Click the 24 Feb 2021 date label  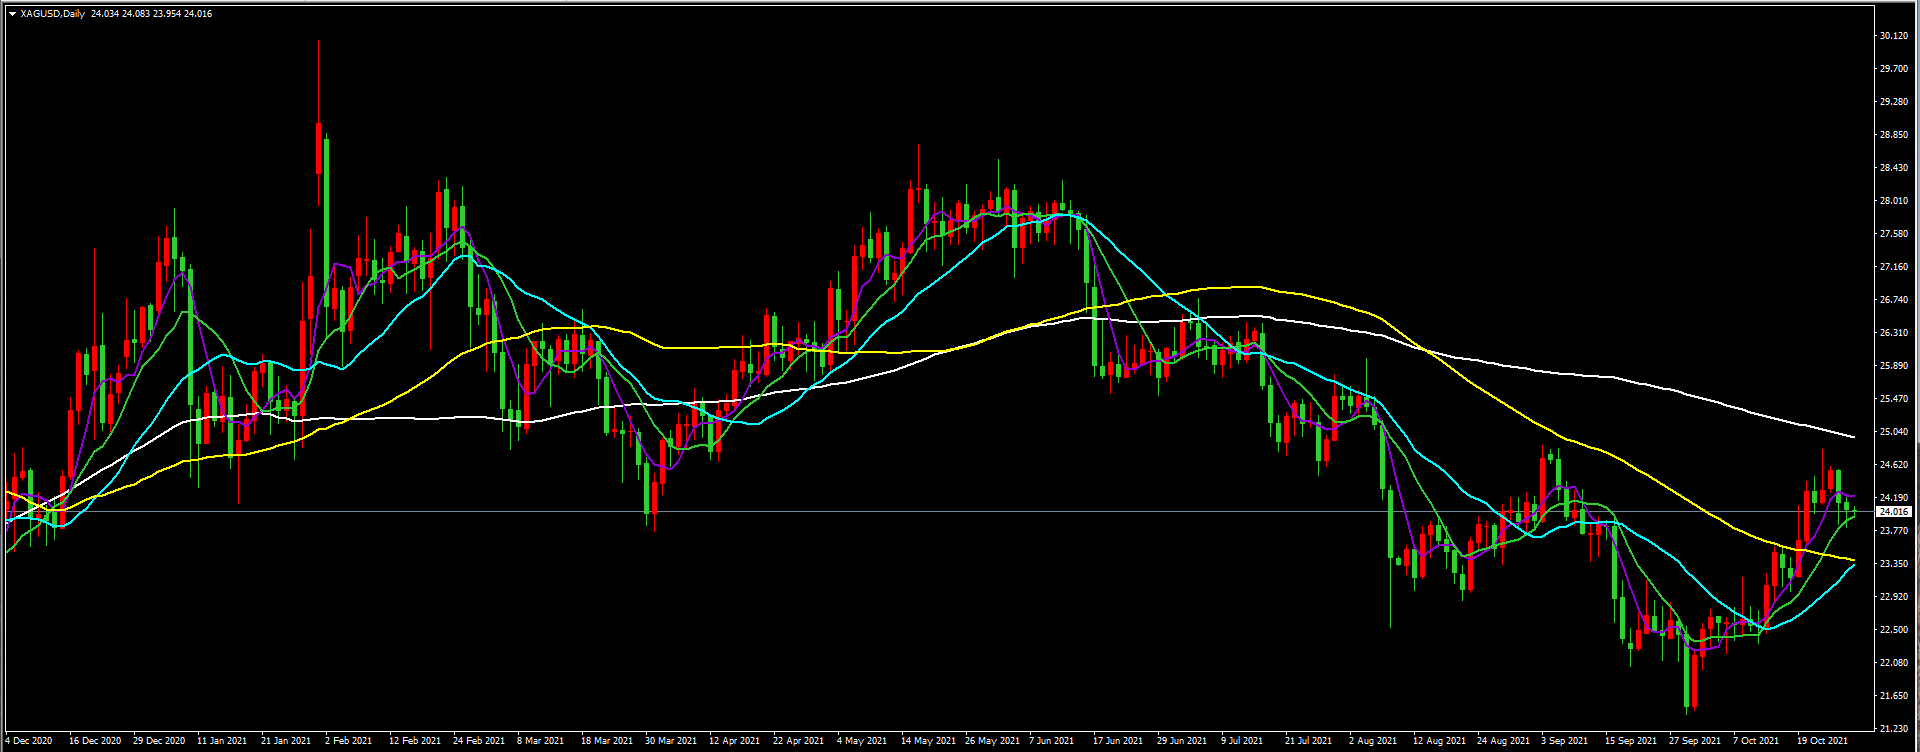pyautogui.click(x=479, y=741)
